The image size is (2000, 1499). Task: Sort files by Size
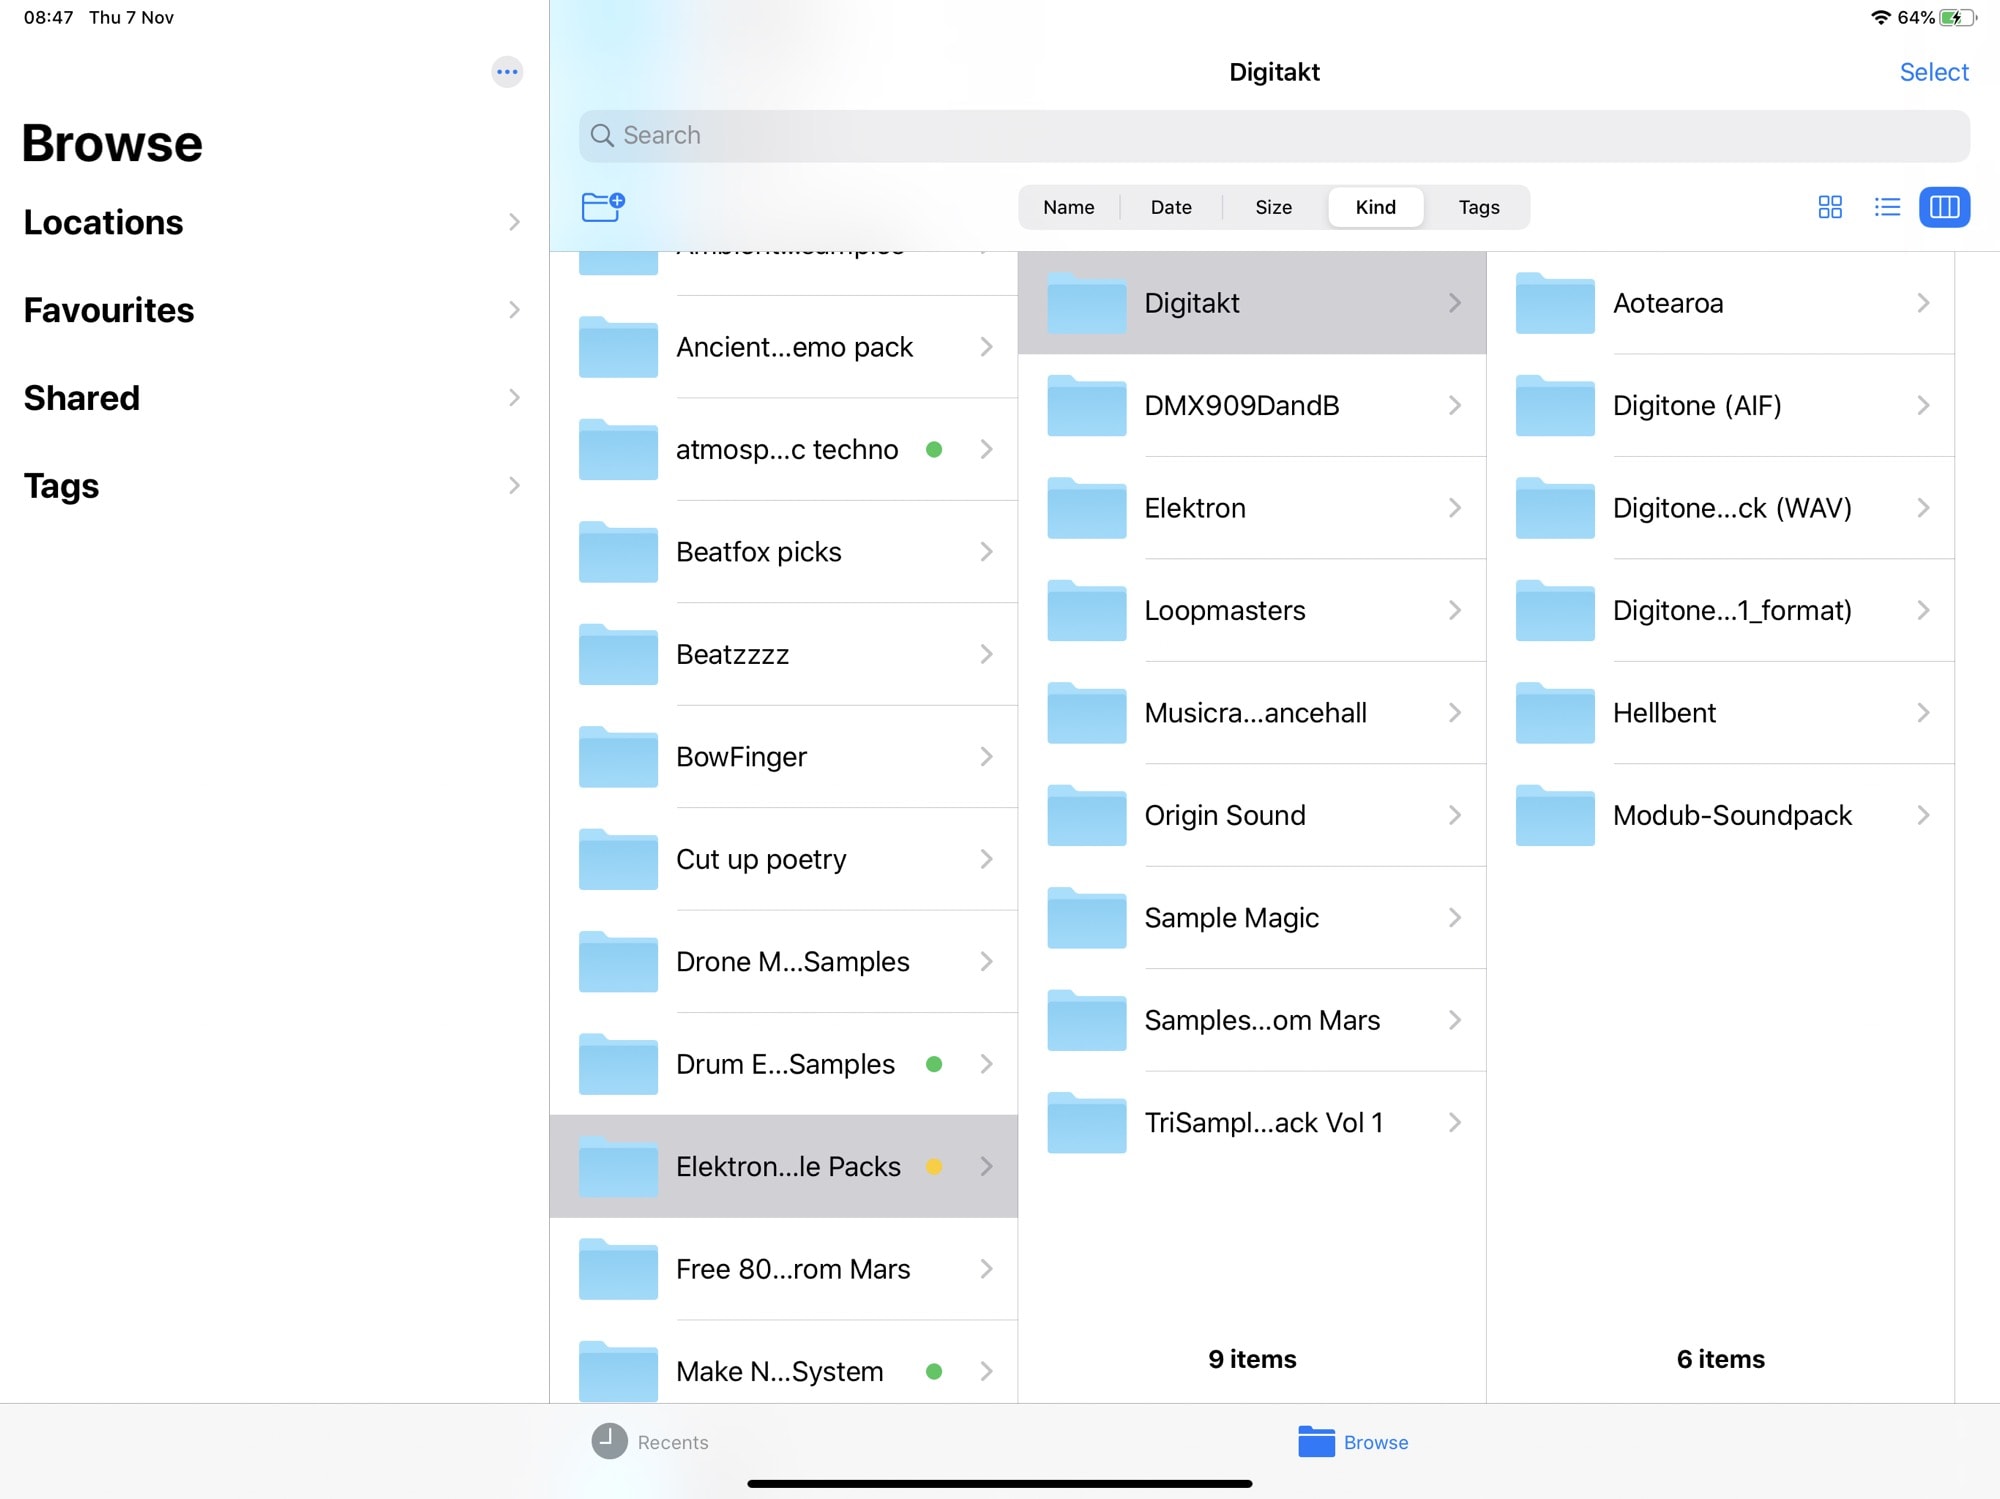coord(1272,206)
